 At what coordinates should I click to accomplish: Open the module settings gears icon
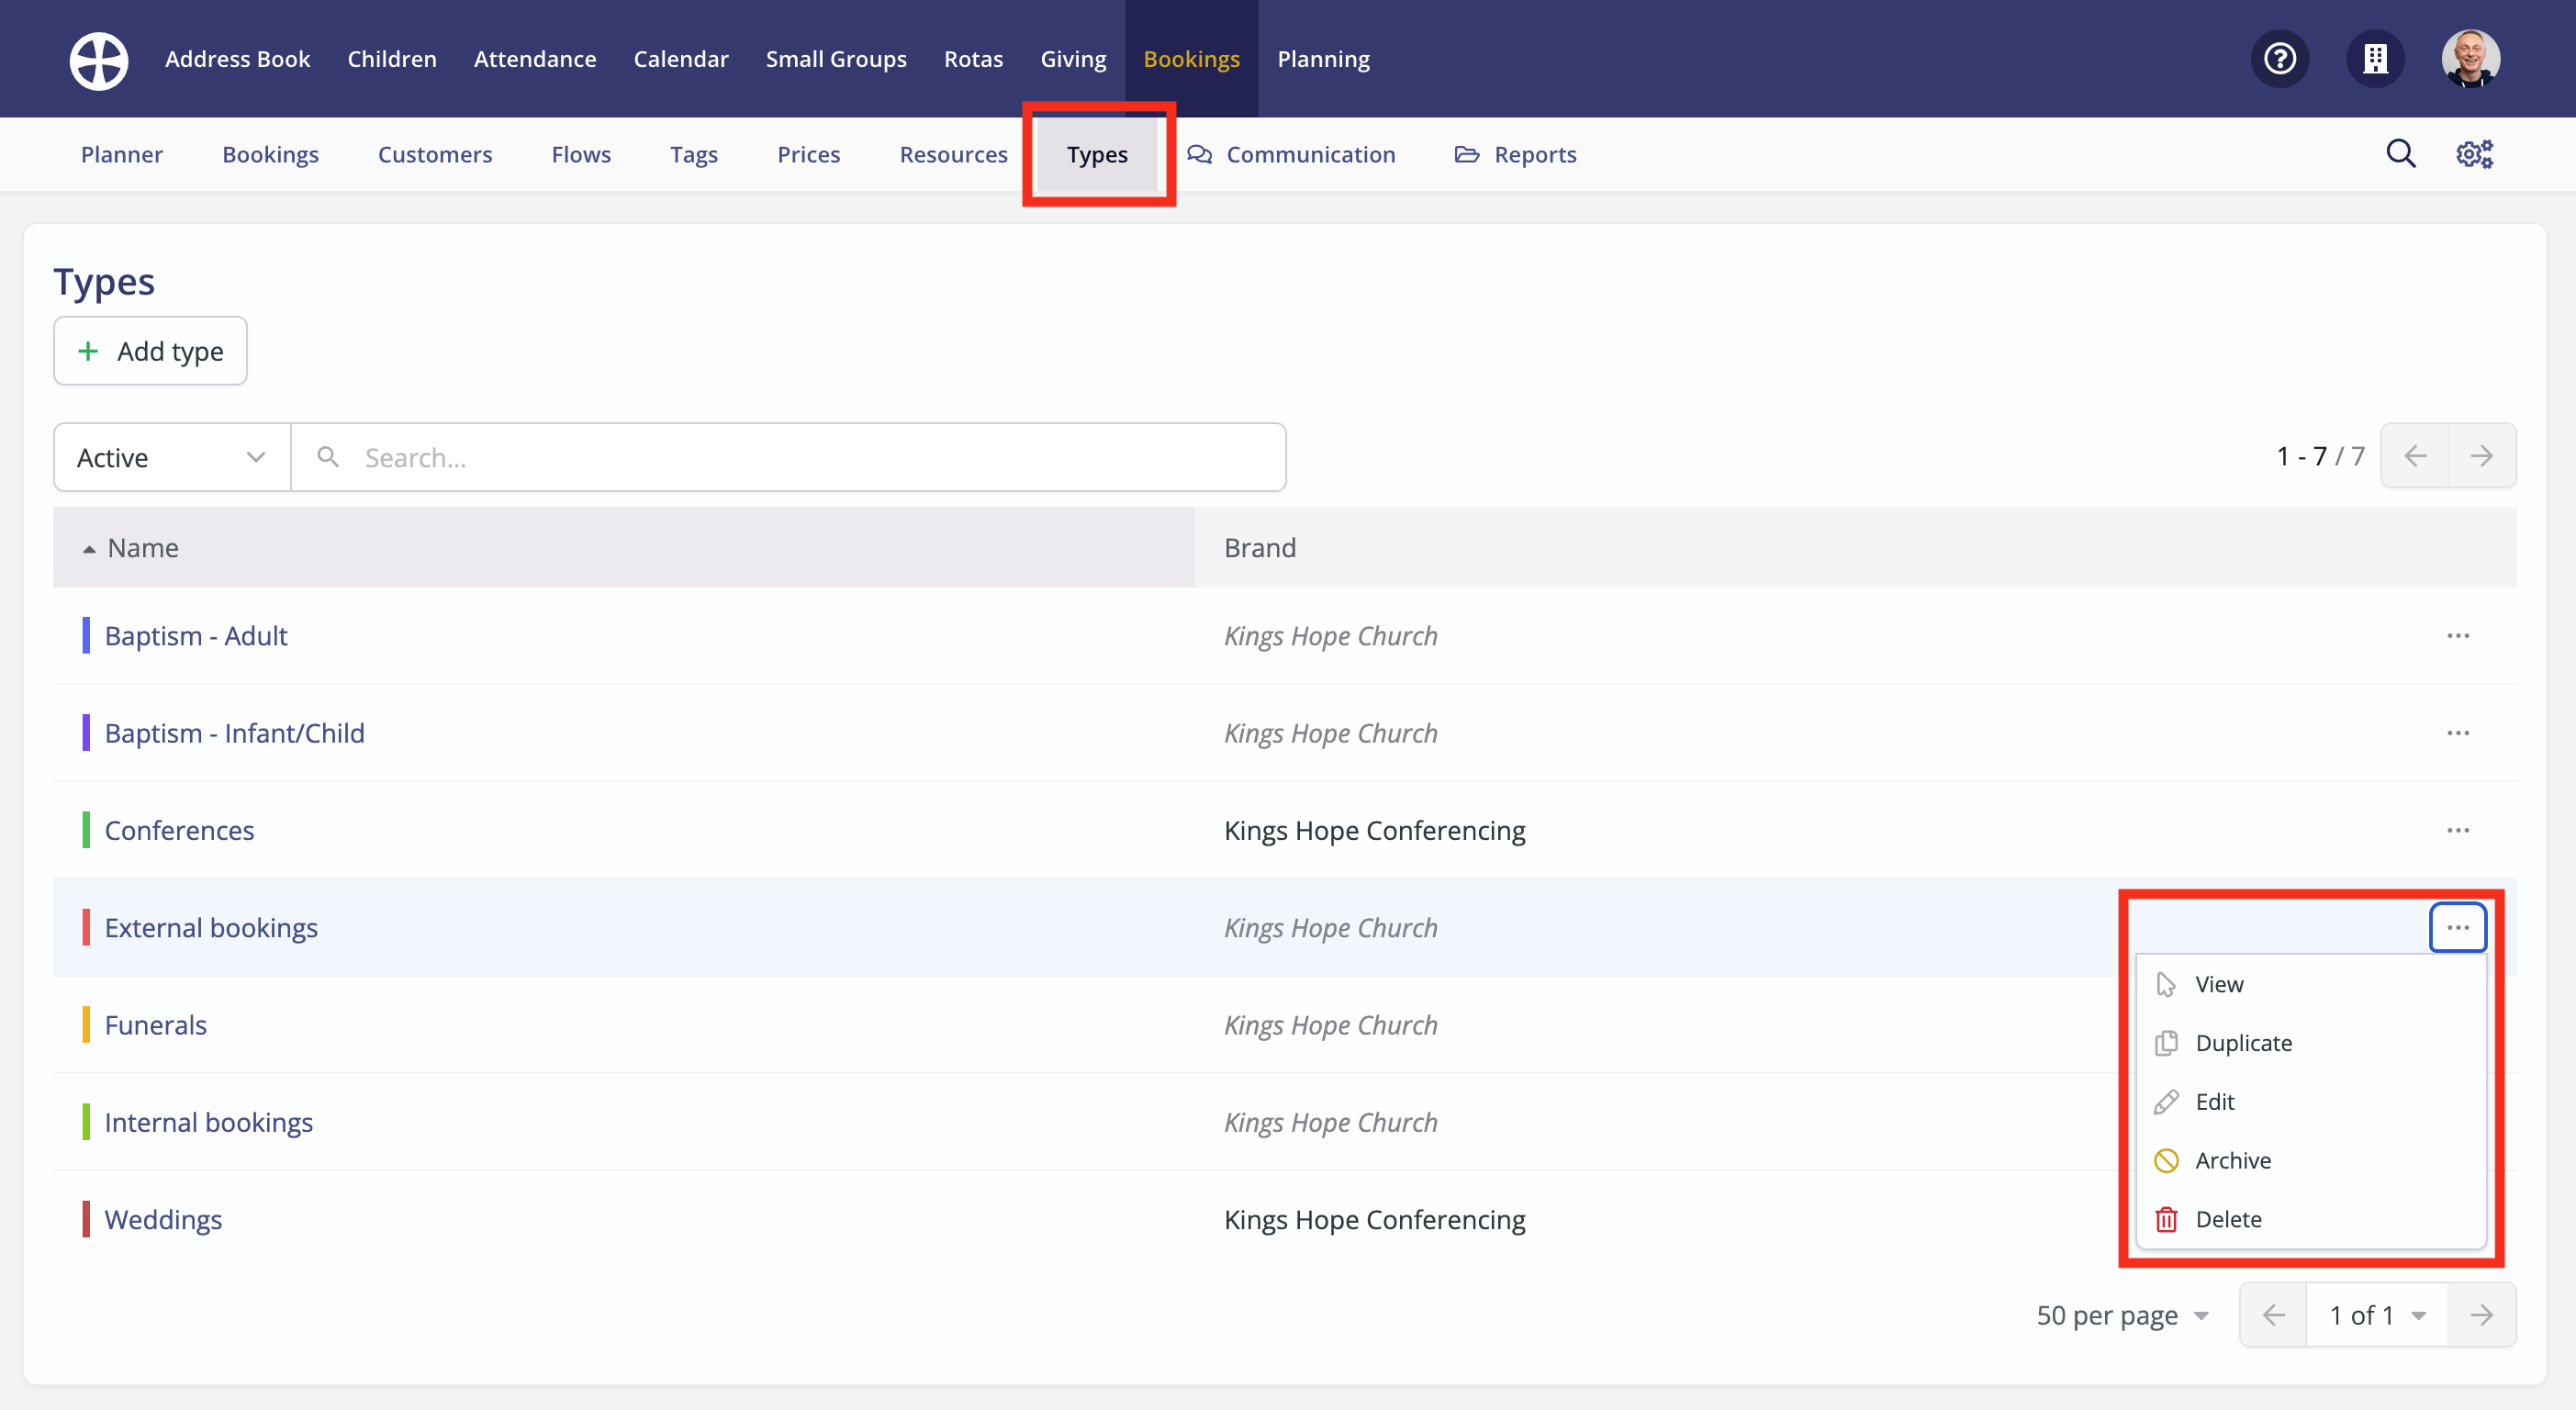2474,154
